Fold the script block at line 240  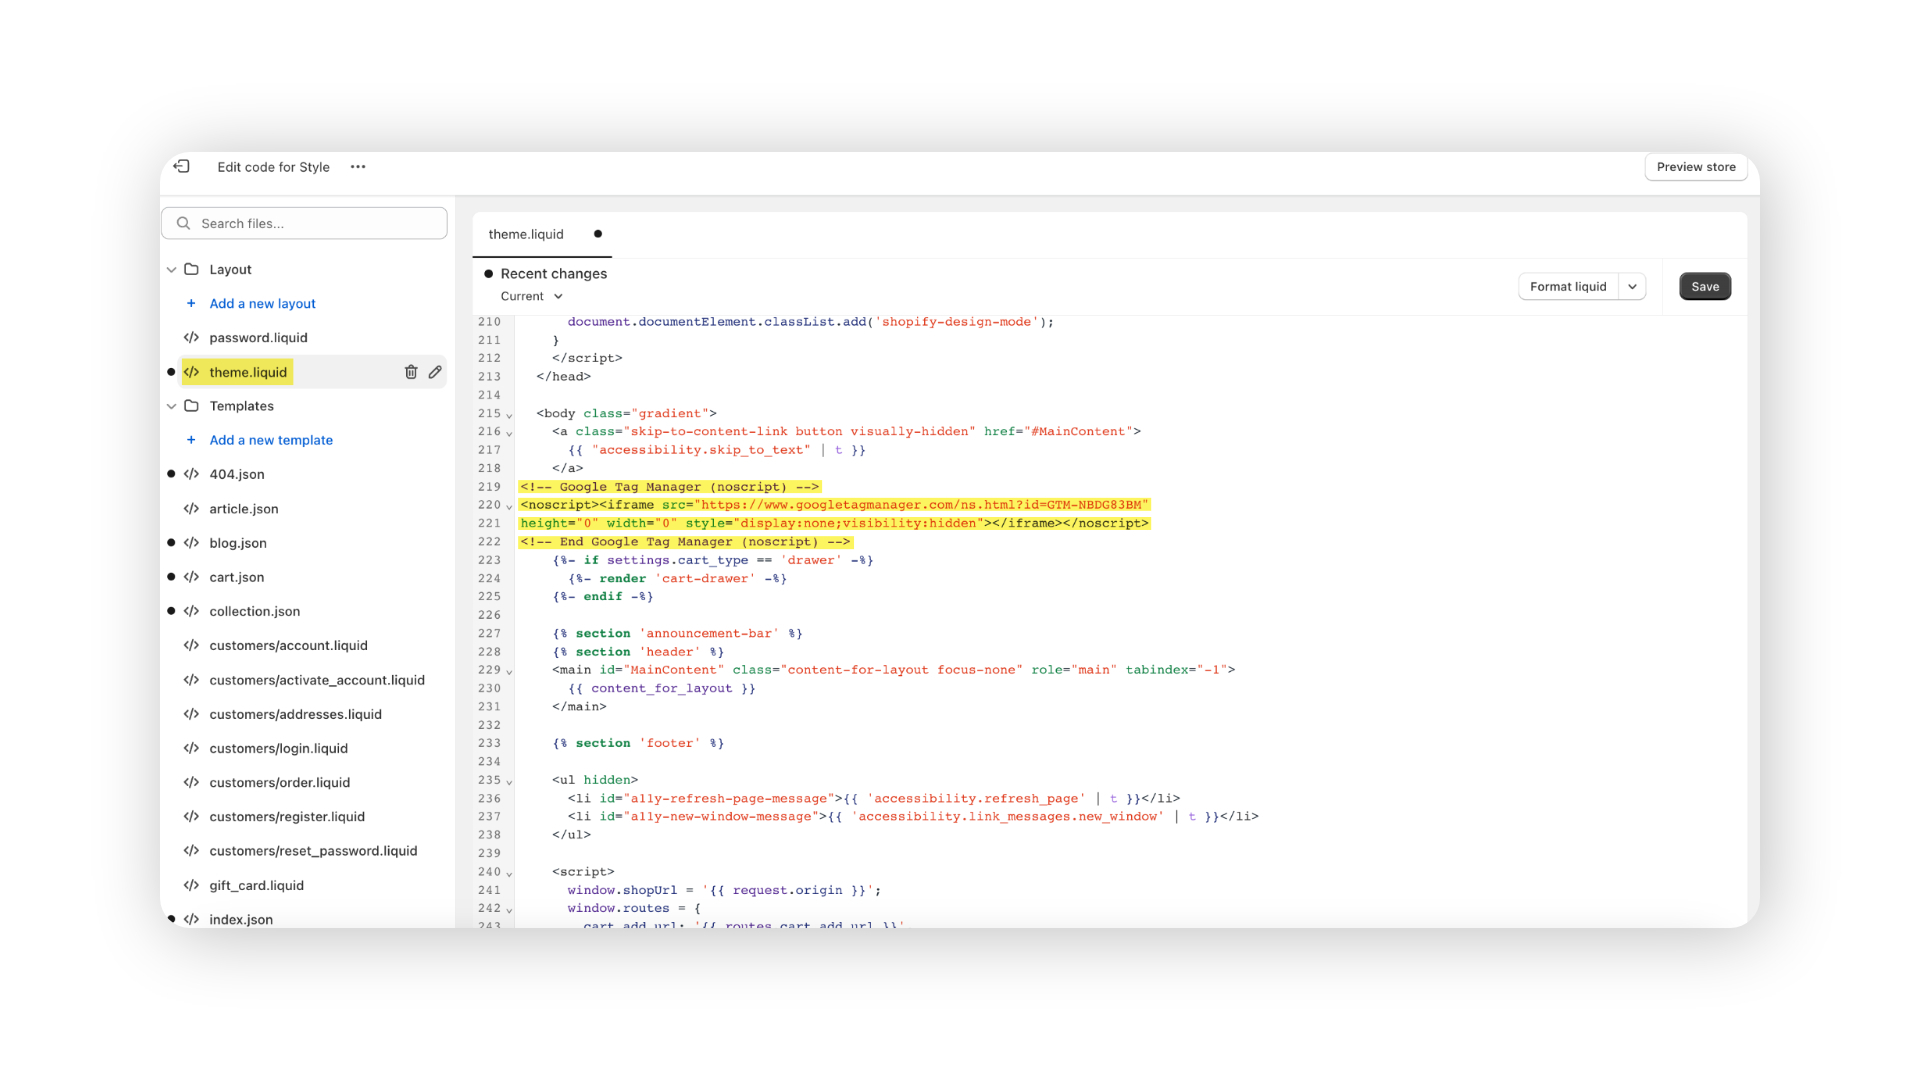509,873
